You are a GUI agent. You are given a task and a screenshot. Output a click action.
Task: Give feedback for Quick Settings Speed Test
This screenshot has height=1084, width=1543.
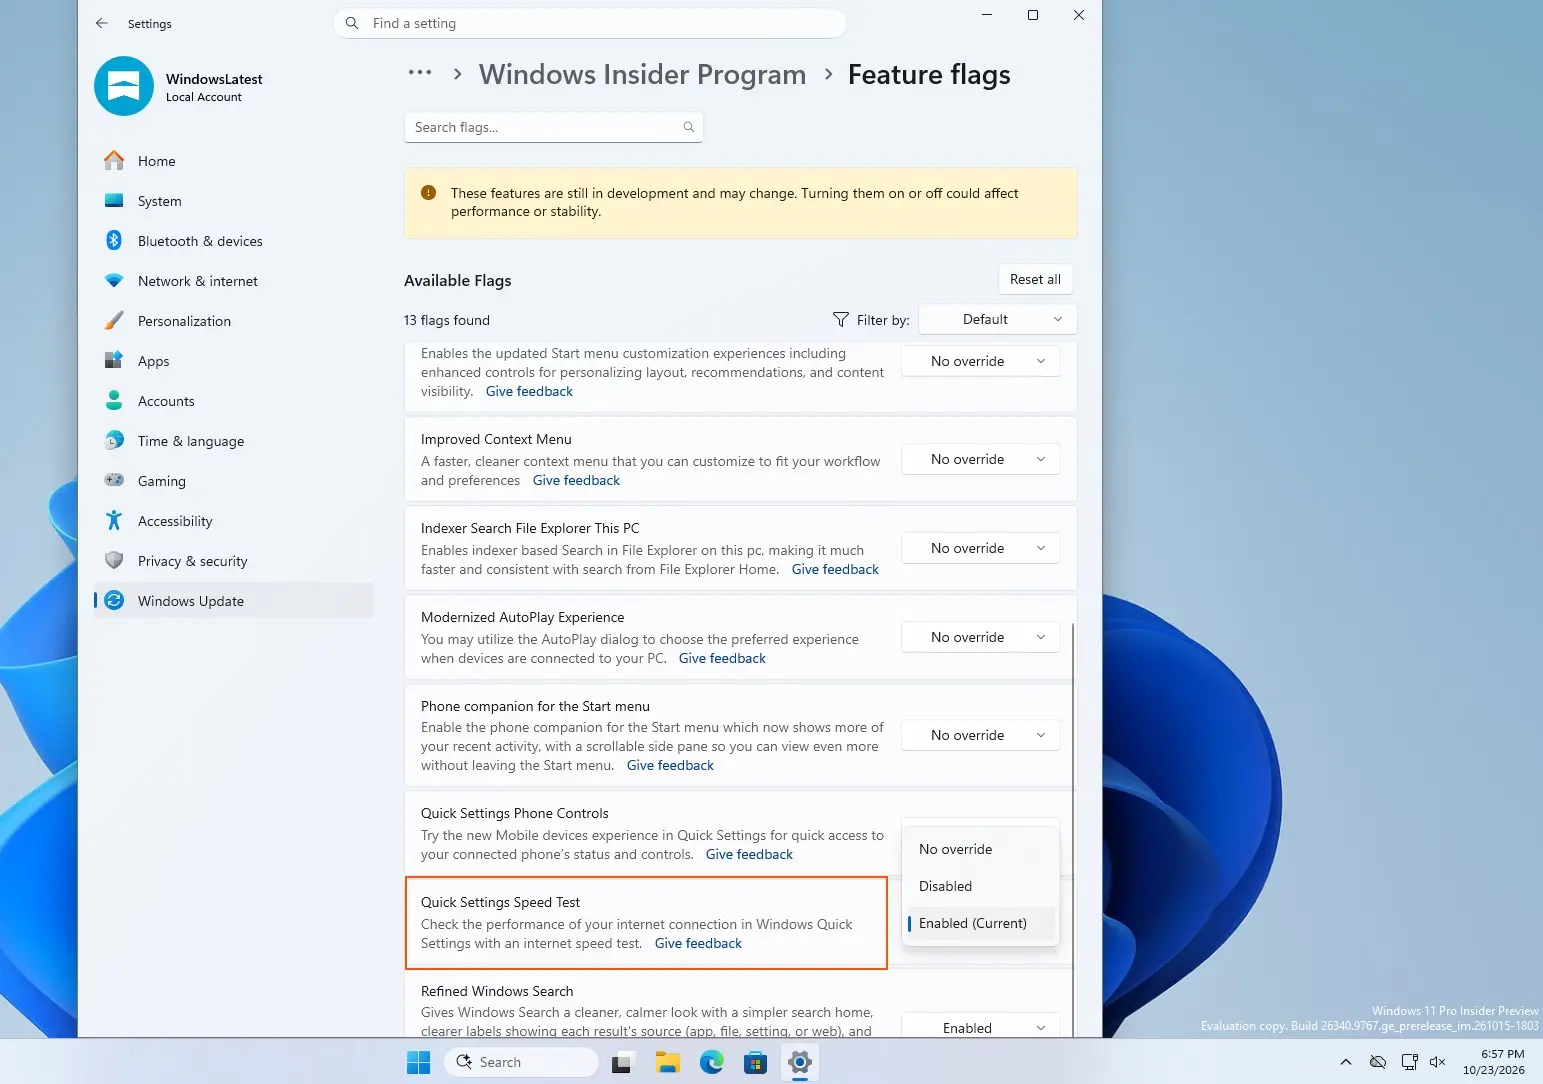[698, 943]
